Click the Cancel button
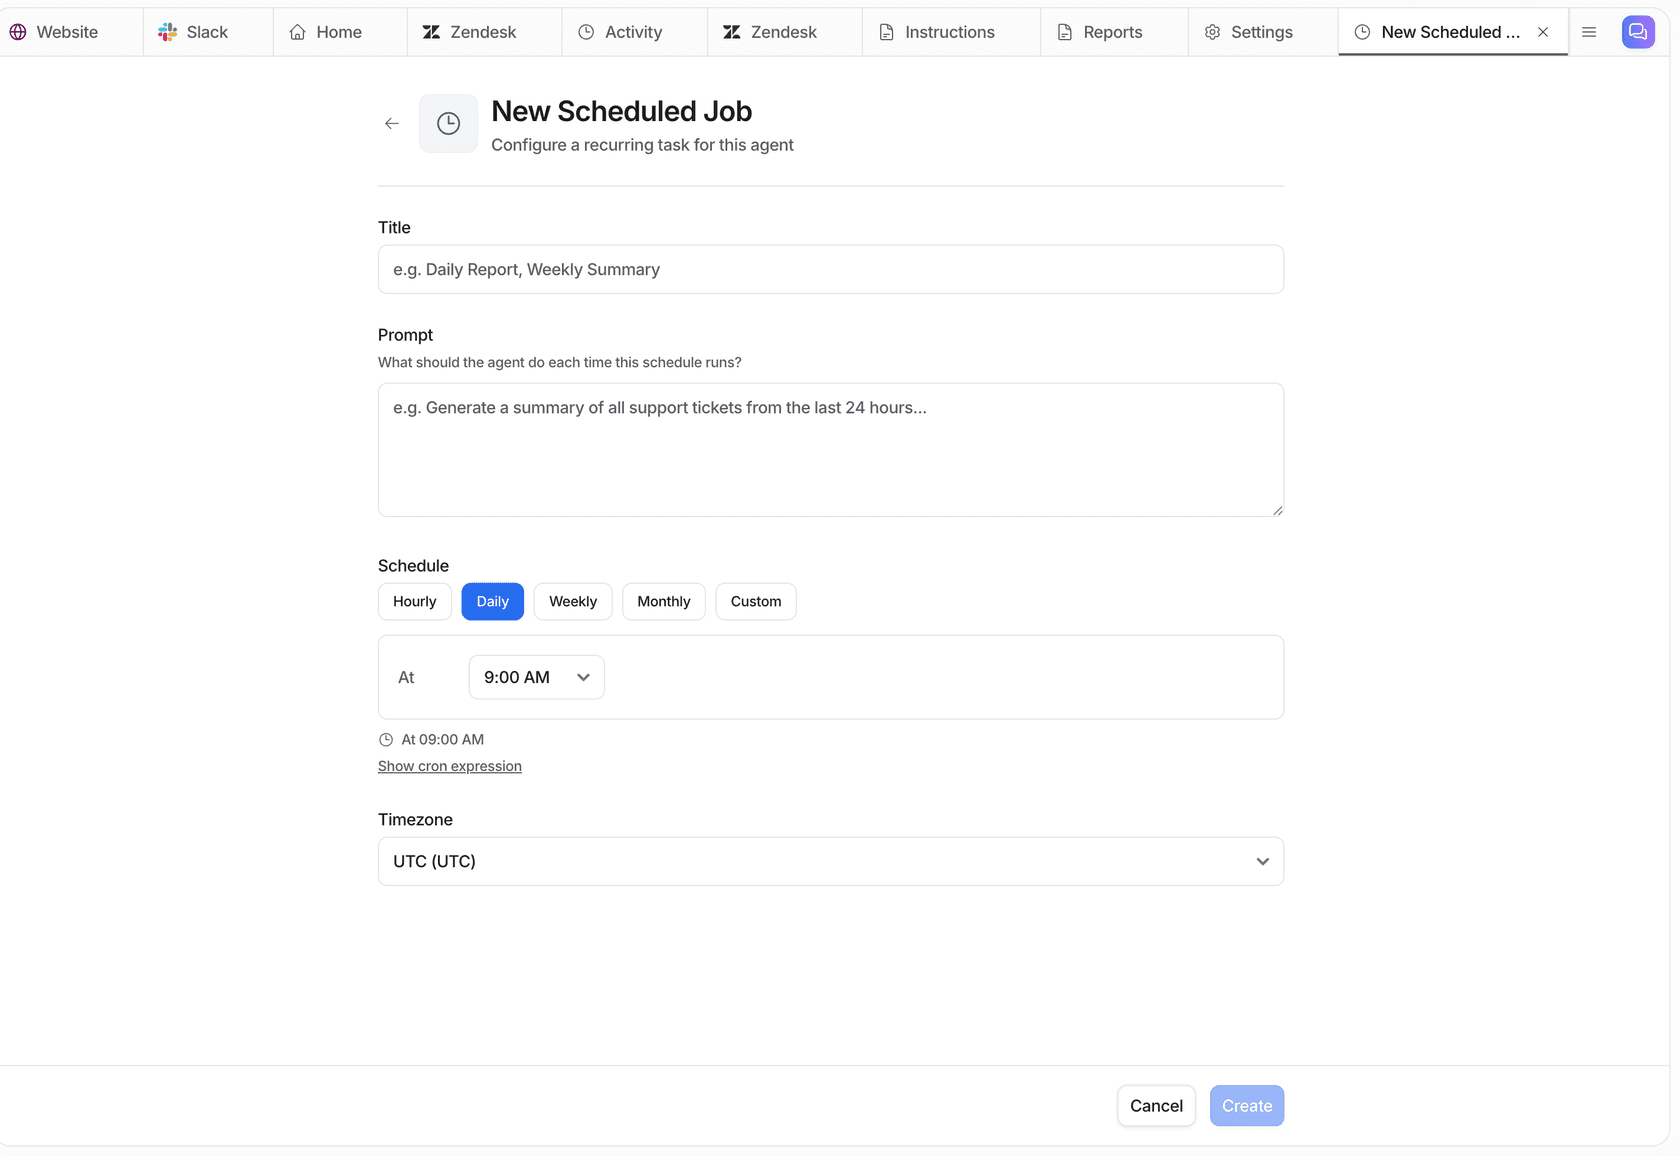Screen dimensions: 1680x1156 (x=1156, y=1106)
